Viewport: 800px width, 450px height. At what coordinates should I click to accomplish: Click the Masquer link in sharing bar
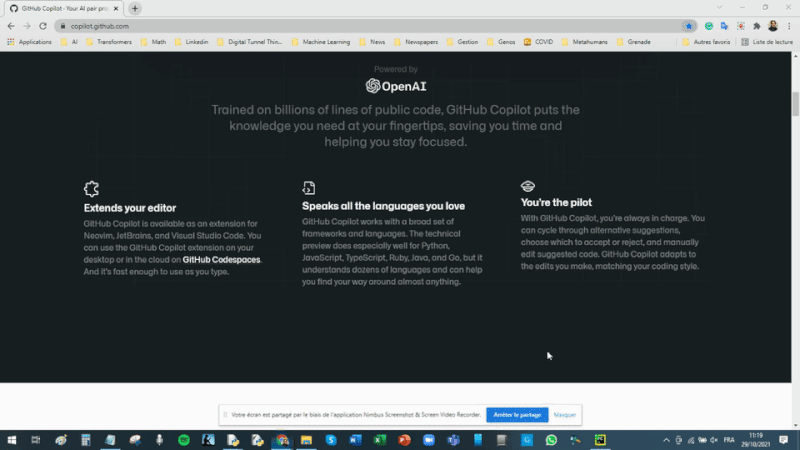565,415
